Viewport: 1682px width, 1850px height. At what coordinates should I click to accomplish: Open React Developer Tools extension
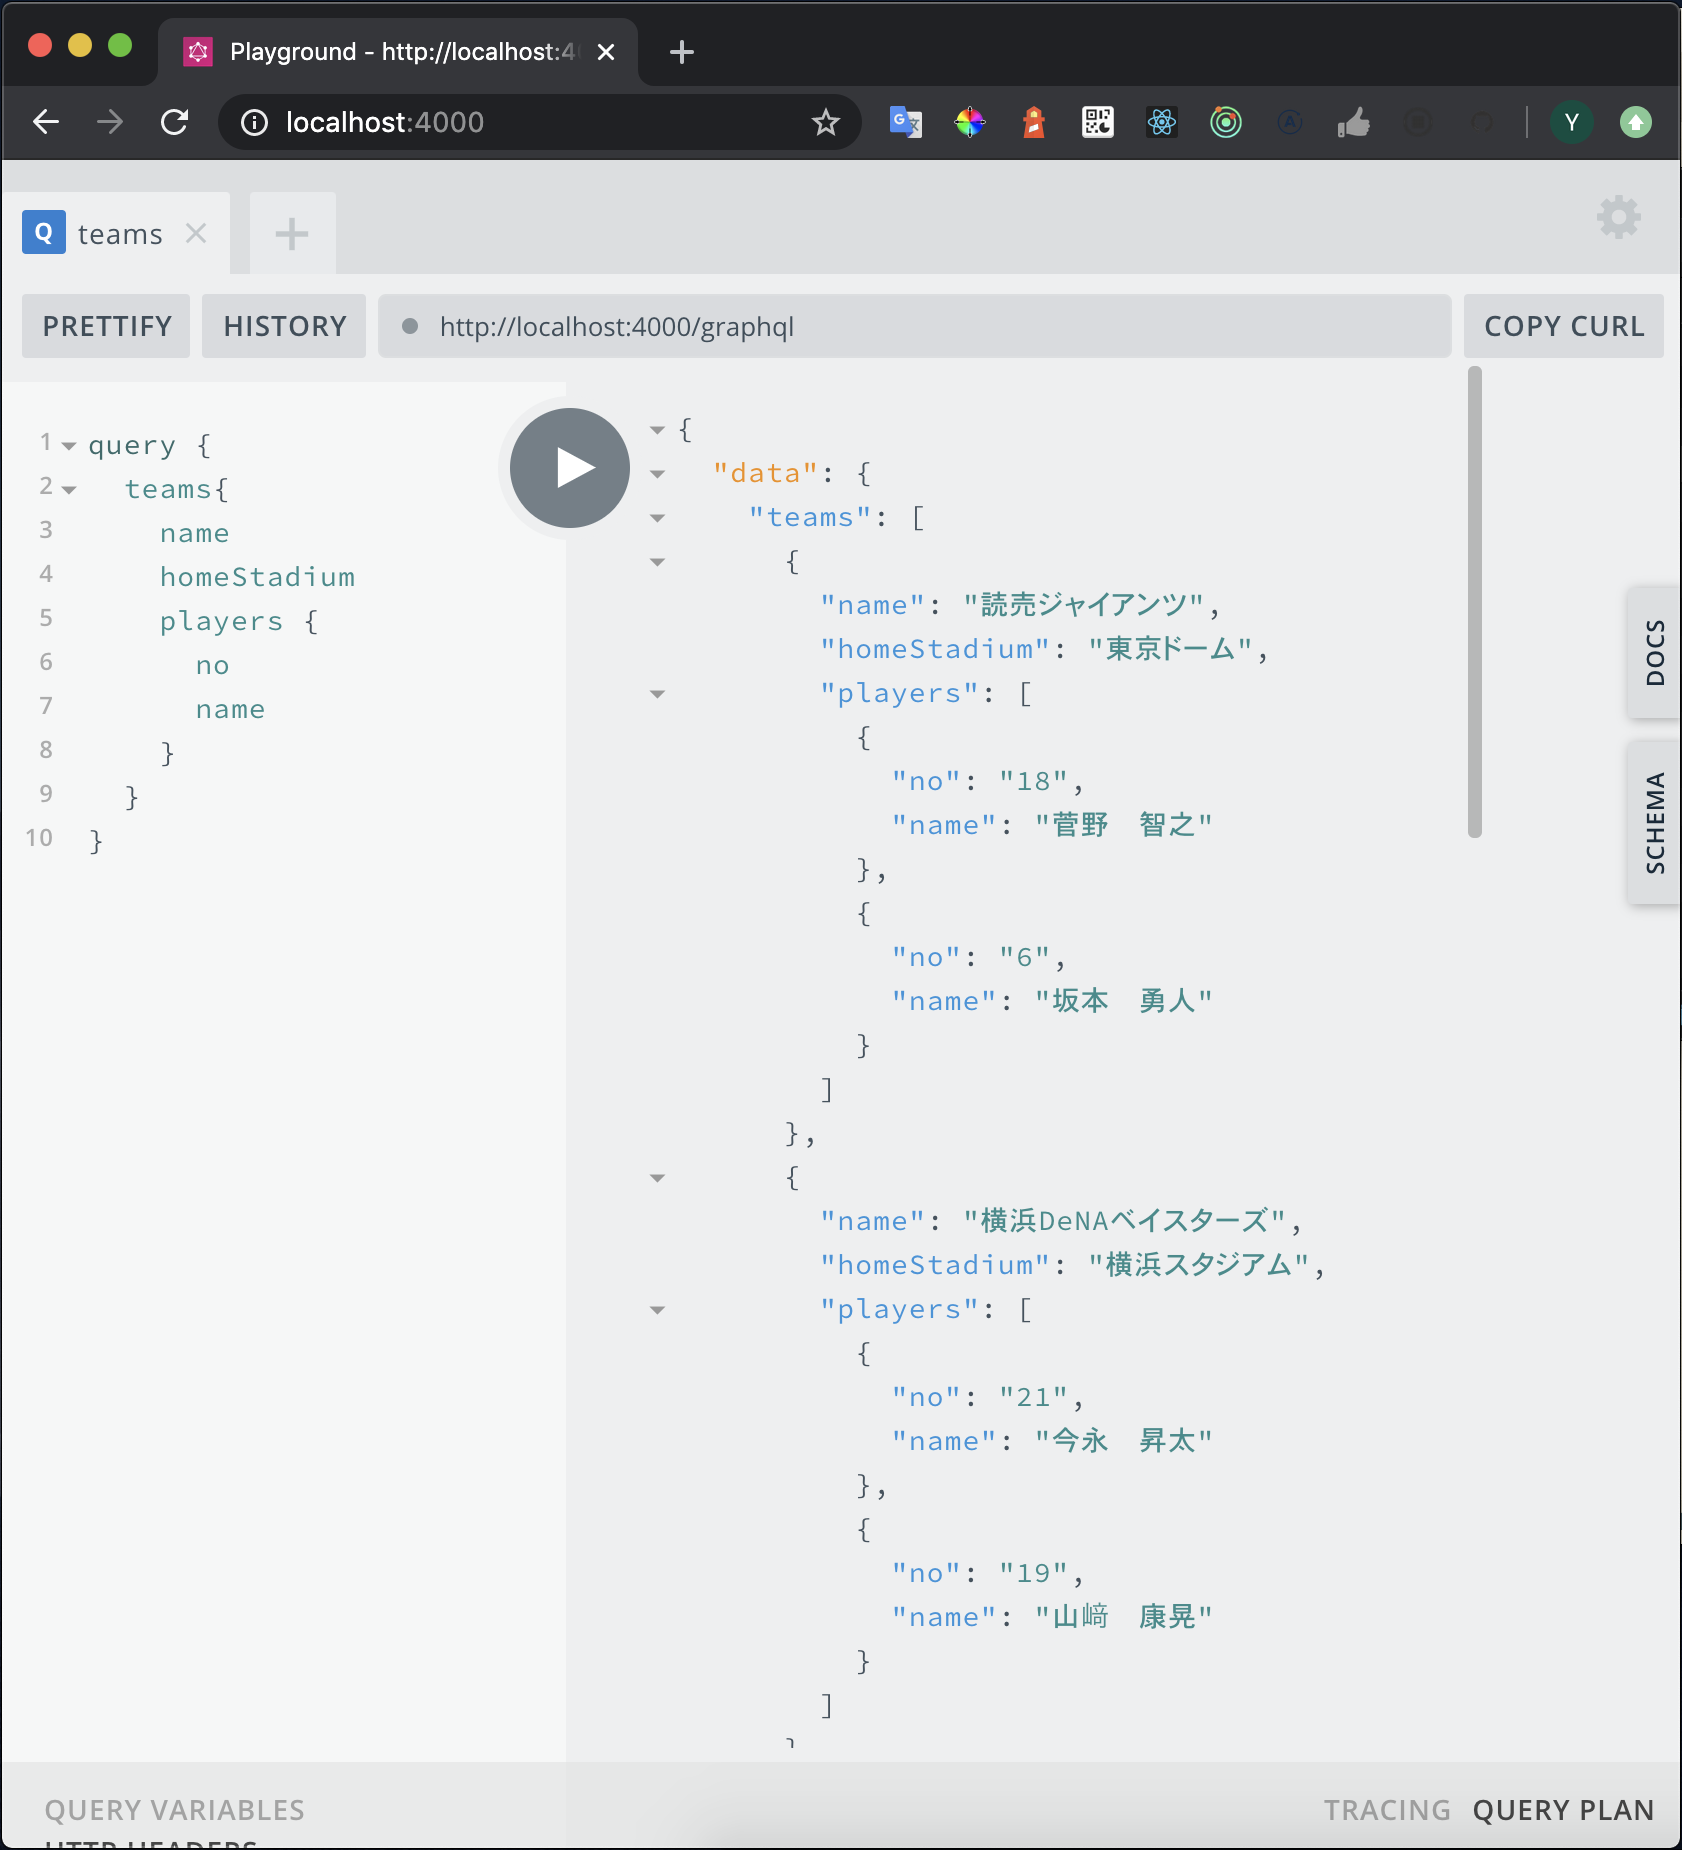[x=1162, y=122]
